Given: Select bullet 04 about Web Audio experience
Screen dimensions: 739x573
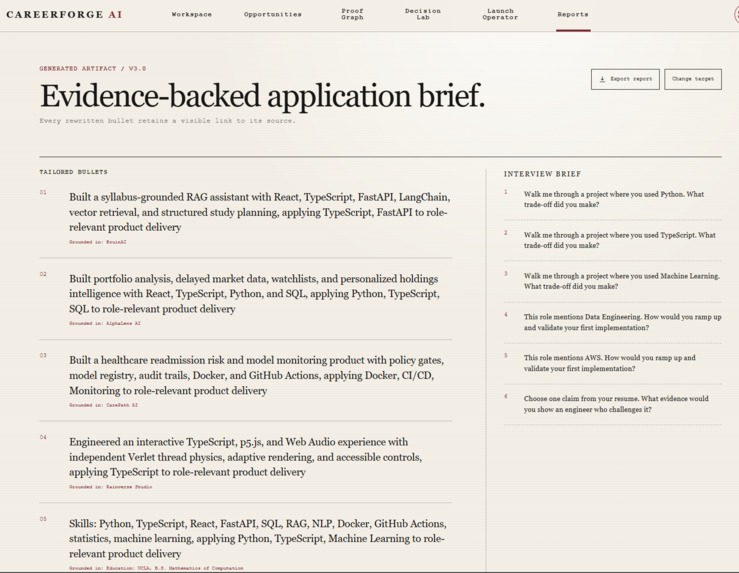Looking at the screenshot, I should 246,457.
